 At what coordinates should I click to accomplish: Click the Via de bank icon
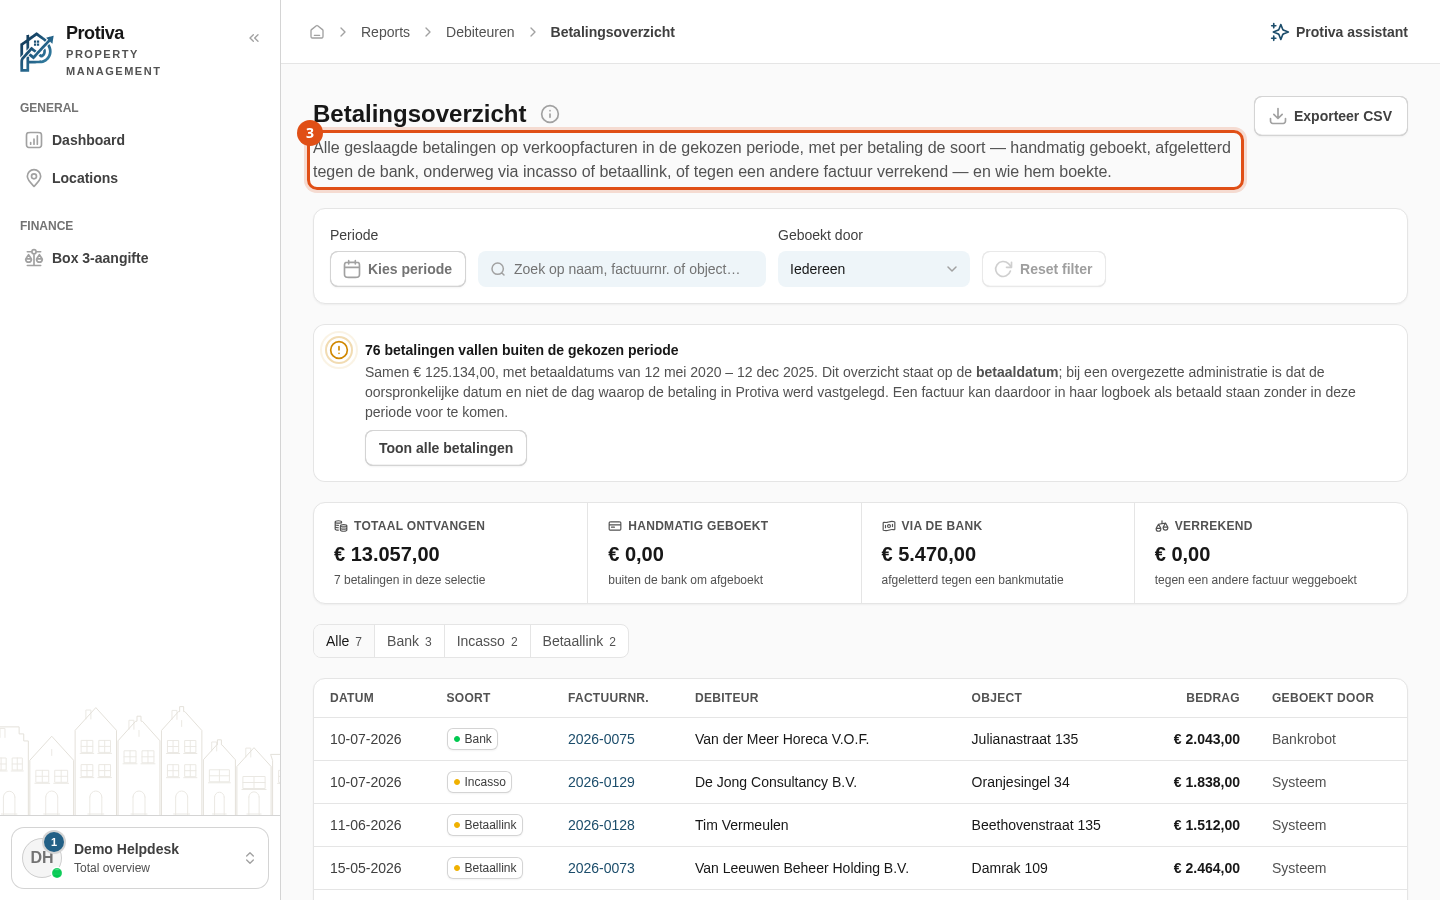(x=888, y=526)
